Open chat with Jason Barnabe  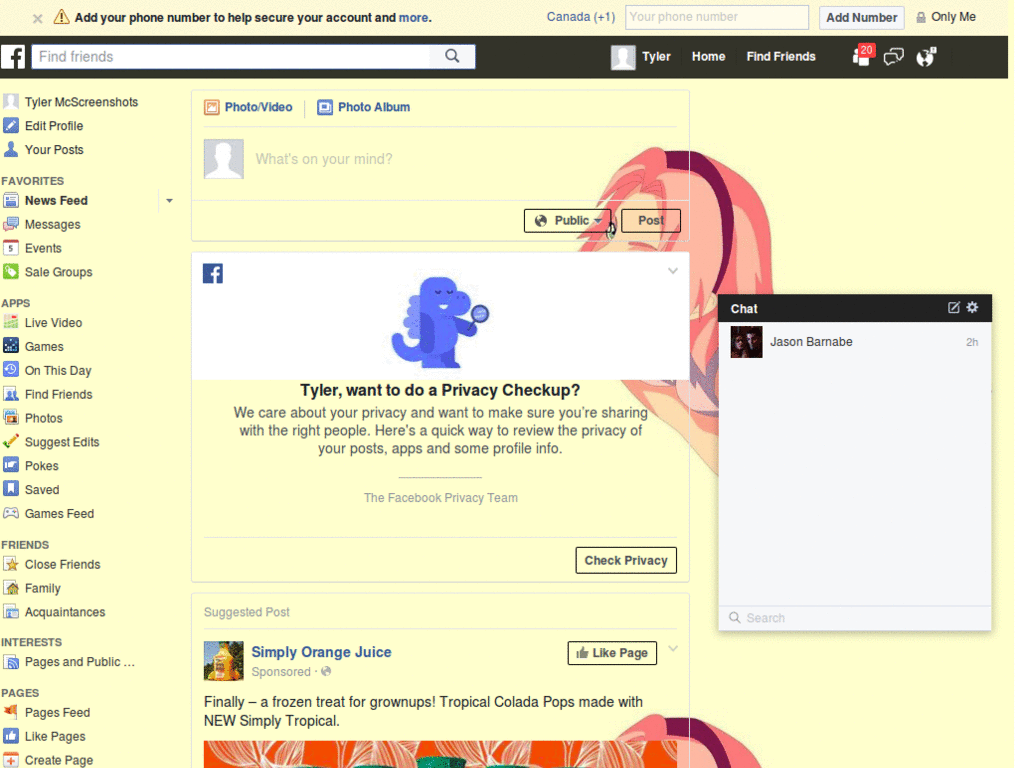(855, 342)
